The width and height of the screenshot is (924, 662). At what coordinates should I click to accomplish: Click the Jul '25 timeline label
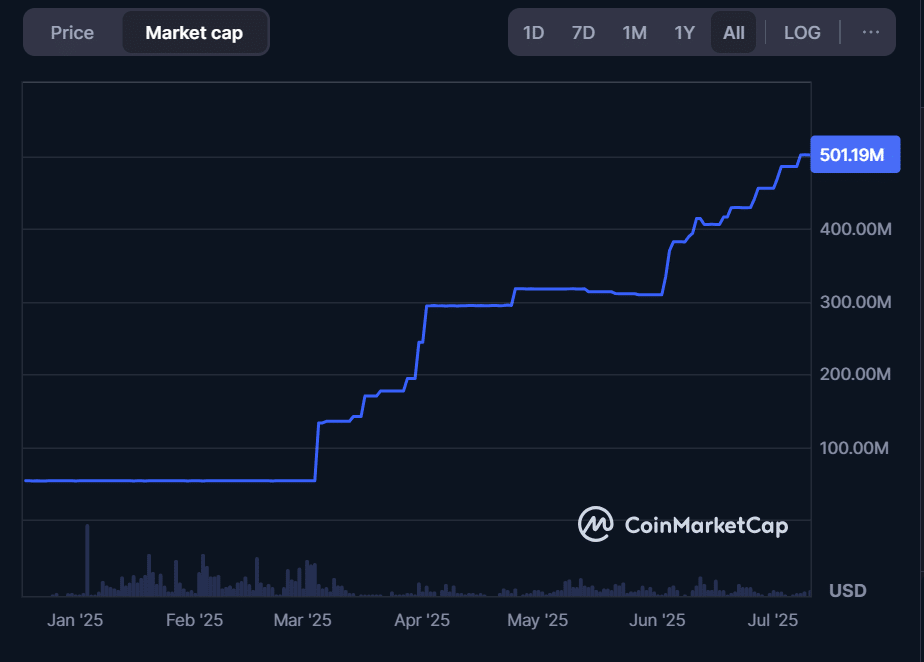(x=773, y=621)
